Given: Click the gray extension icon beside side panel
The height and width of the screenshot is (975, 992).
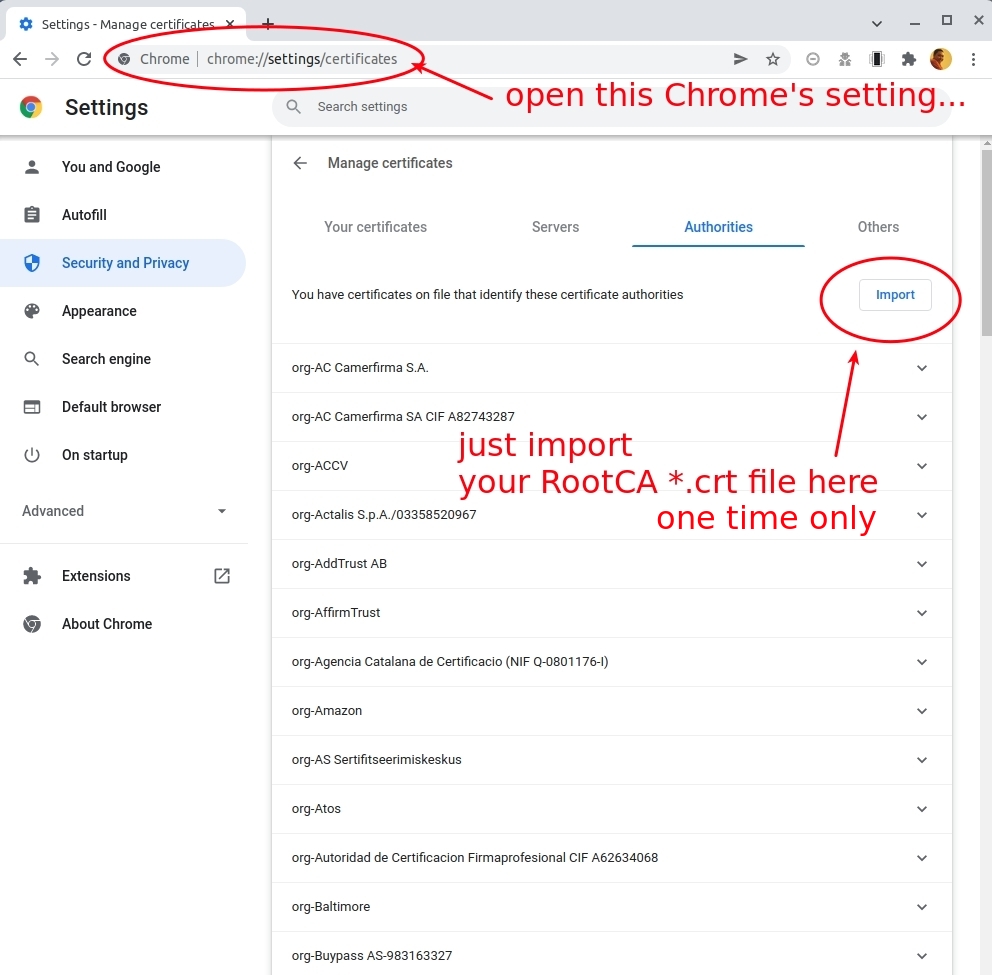Looking at the screenshot, I should (845, 59).
